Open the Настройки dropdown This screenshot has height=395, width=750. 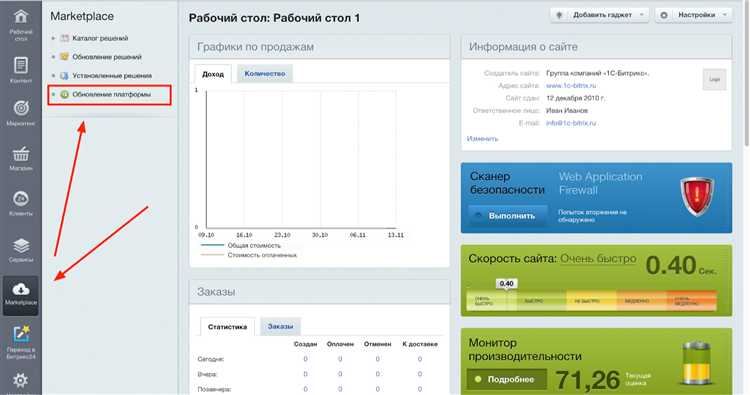click(x=693, y=15)
